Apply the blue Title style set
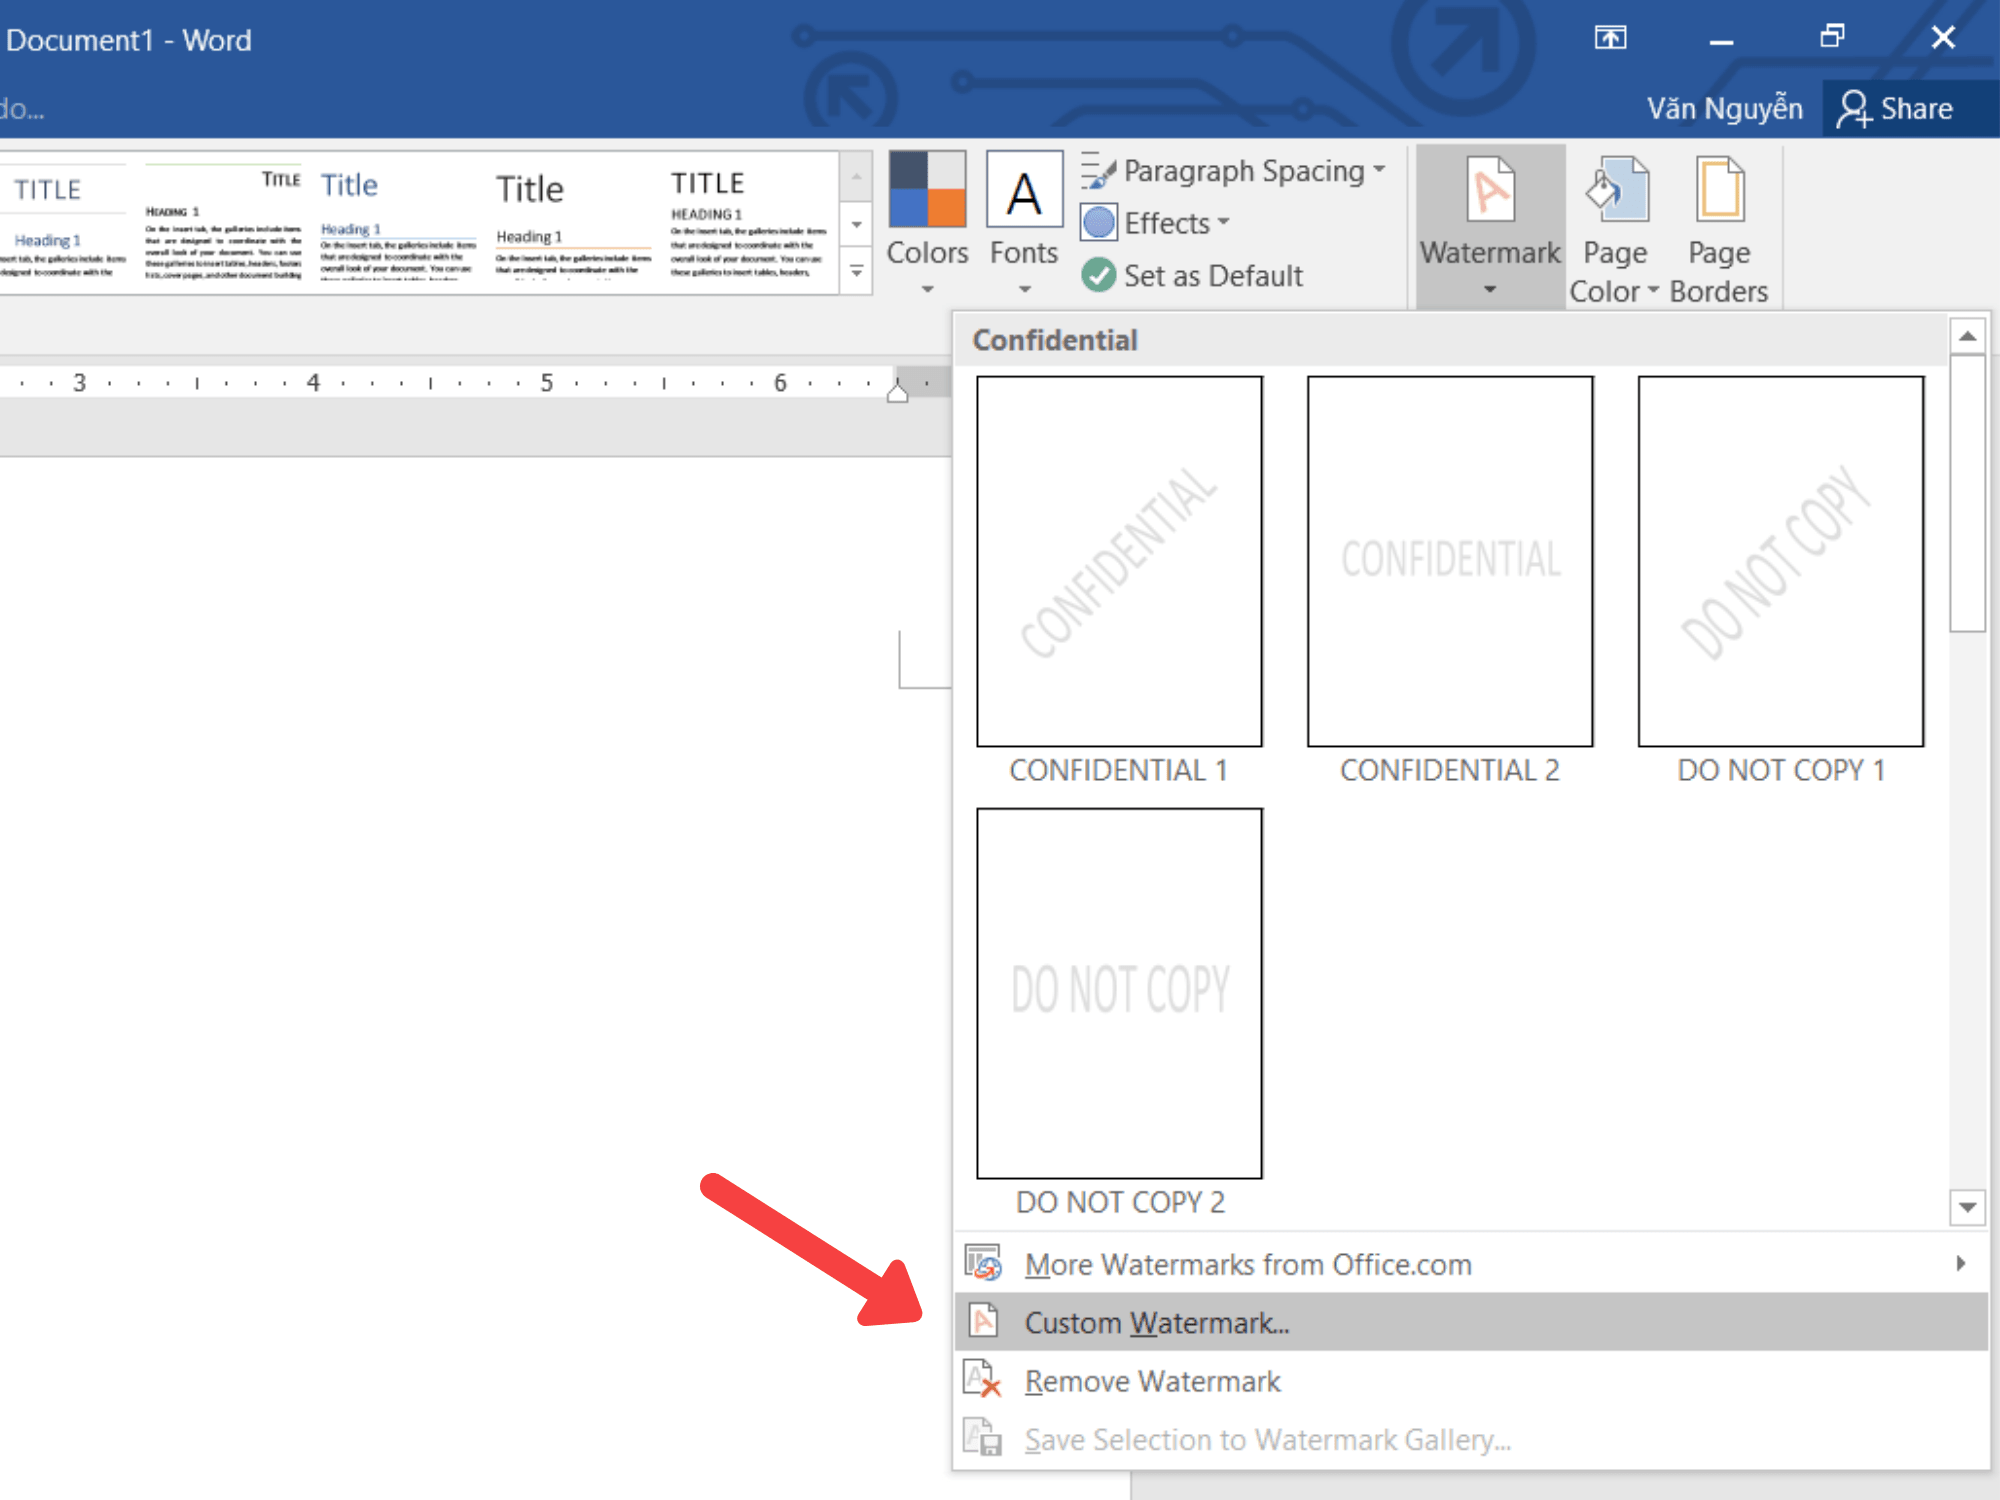Viewport: 2000px width, 1500px height. 398,224
